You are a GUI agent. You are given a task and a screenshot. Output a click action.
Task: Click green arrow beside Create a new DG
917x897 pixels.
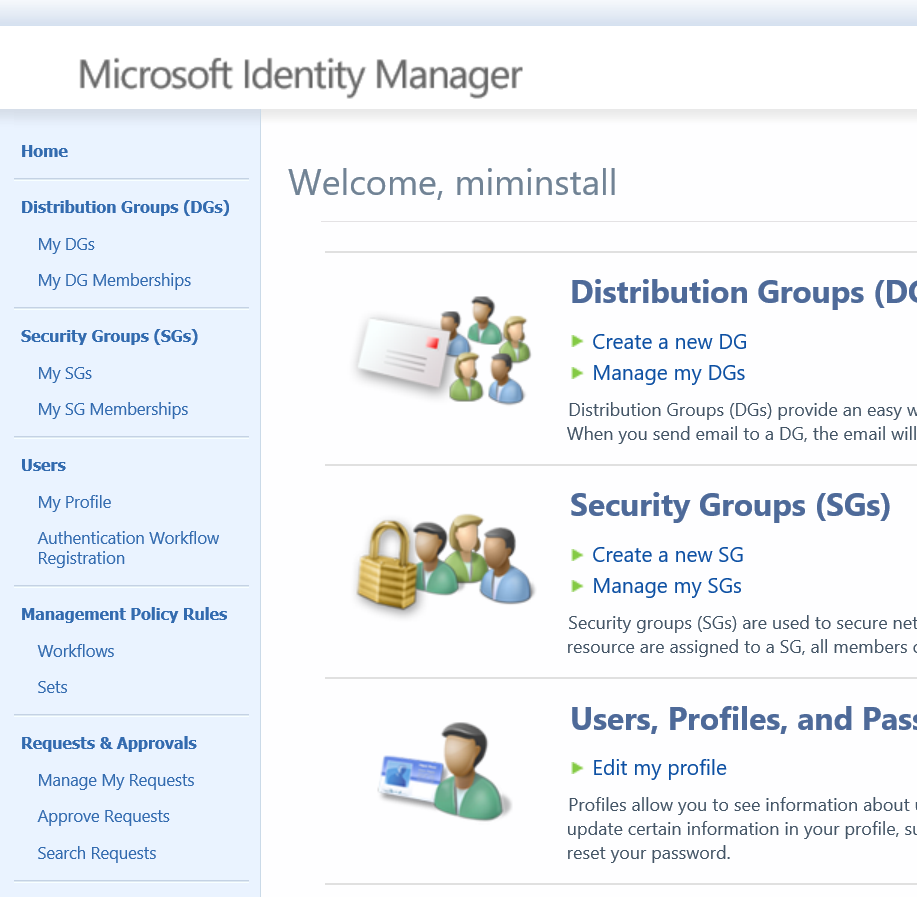pos(577,341)
